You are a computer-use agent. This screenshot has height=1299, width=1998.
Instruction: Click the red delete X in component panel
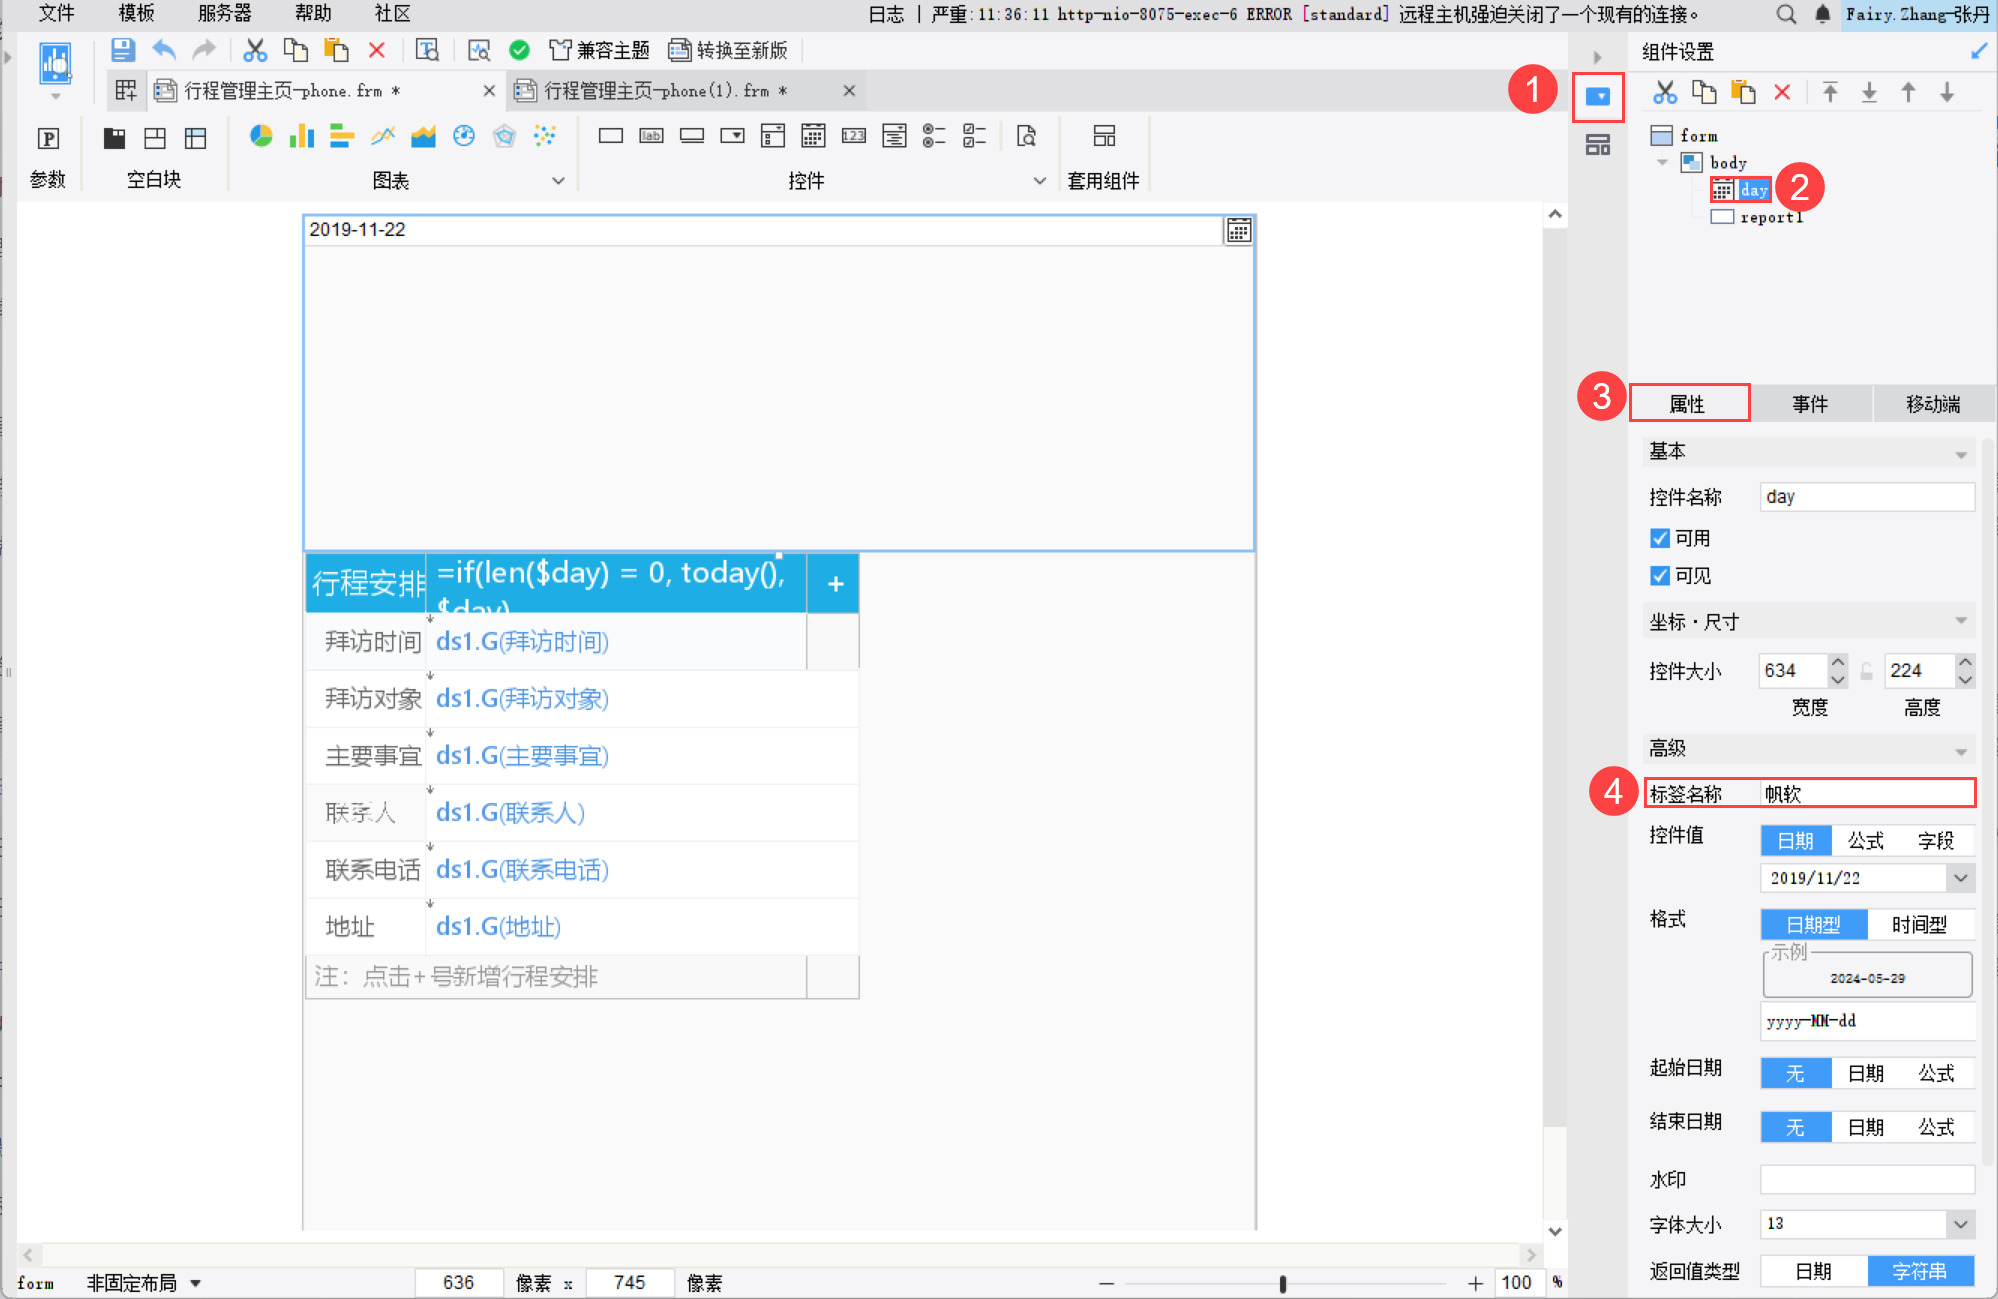tap(1782, 93)
